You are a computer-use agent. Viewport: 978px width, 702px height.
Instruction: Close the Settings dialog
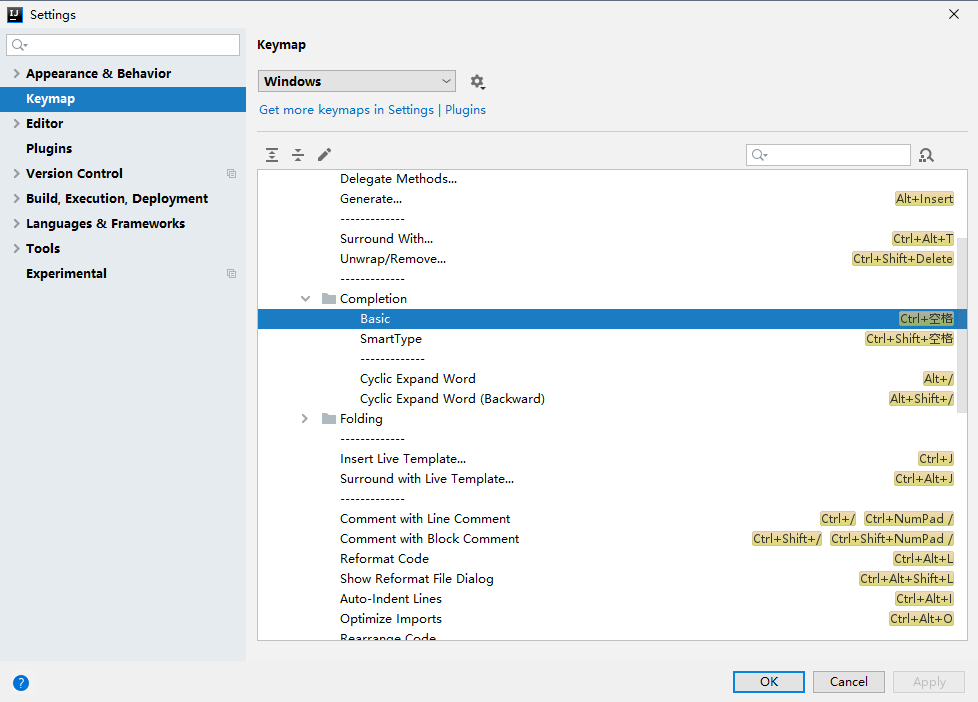coord(954,14)
